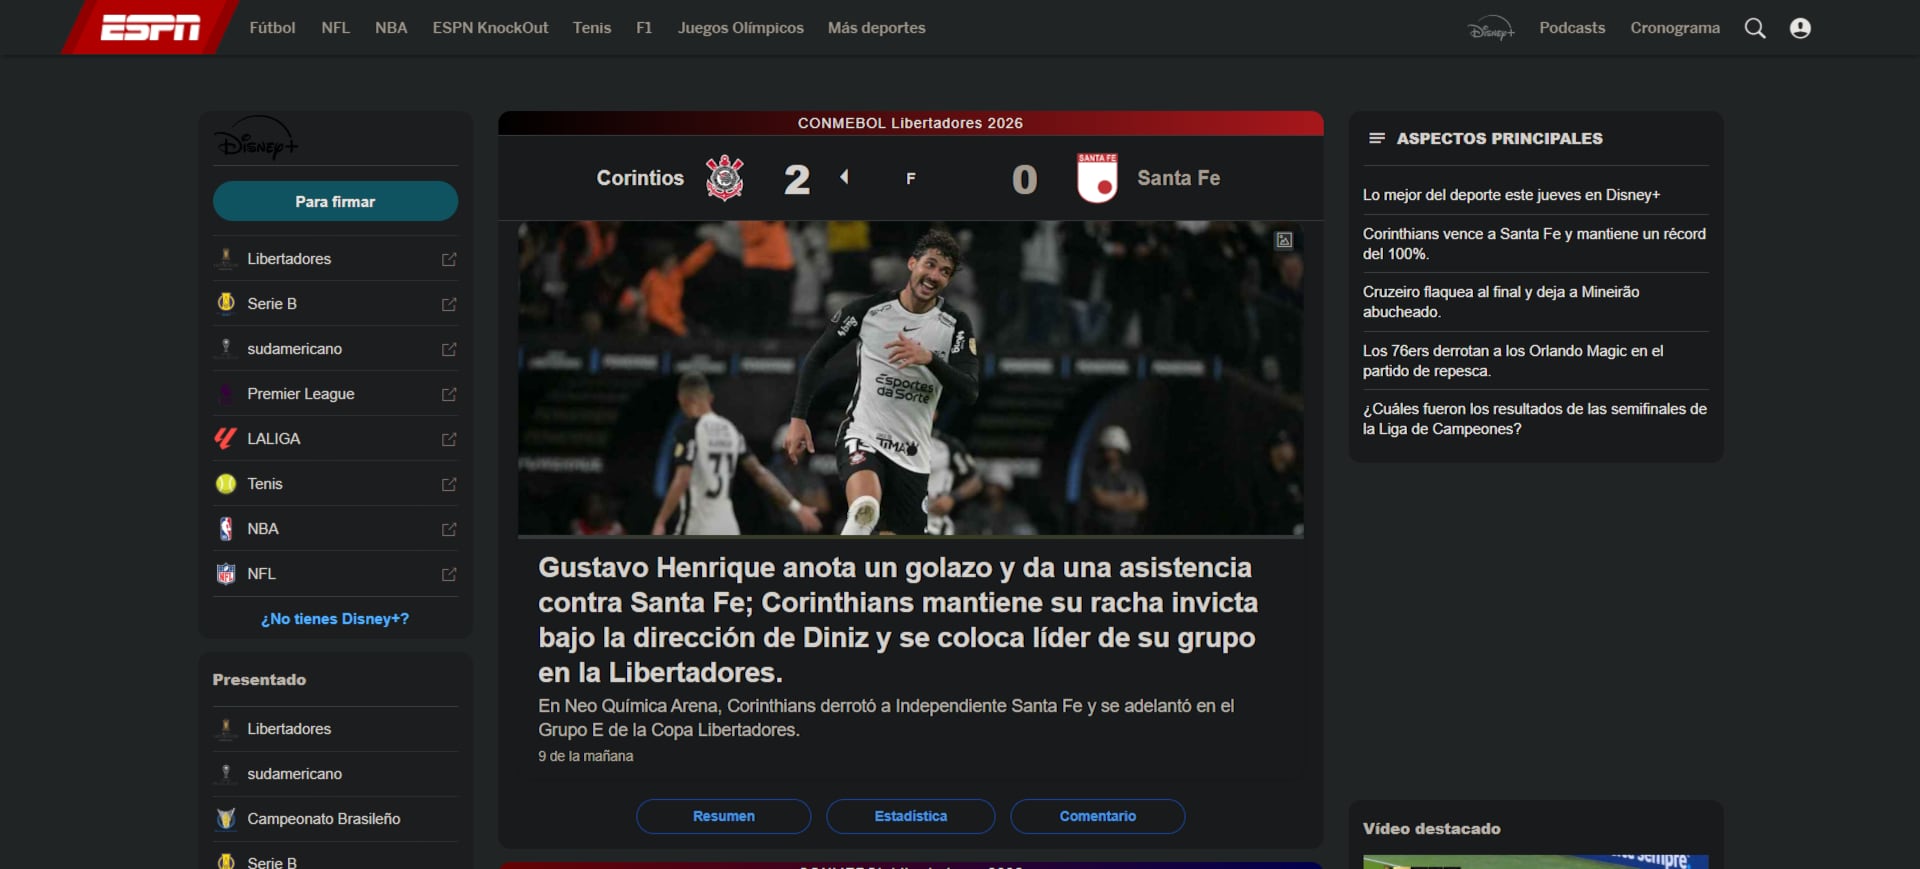Open the F1 menu
This screenshot has height=869, width=1920.
(x=644, y=28)
